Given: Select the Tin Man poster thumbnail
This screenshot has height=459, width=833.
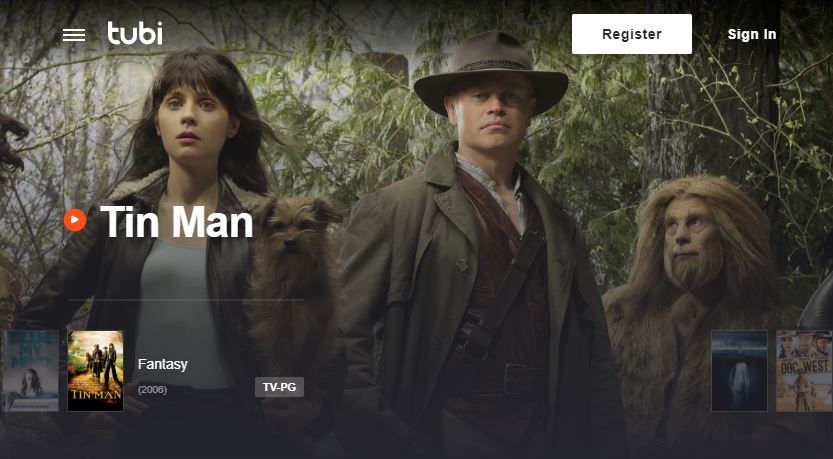Looking at the screenshot, I should pos(96,371).
